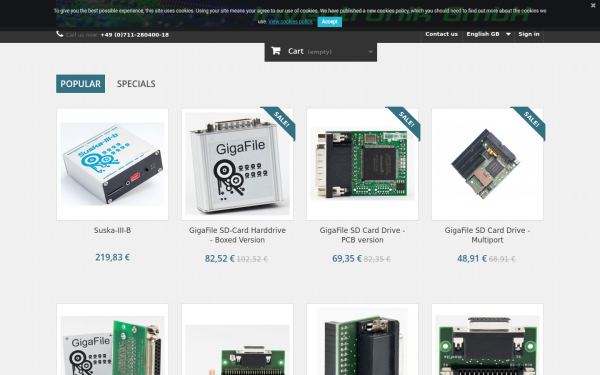Image resolution: width=600 pixels, height=375 pixels.
Task: Open second-row wide green PCB connector image
Action: [488, 340]
